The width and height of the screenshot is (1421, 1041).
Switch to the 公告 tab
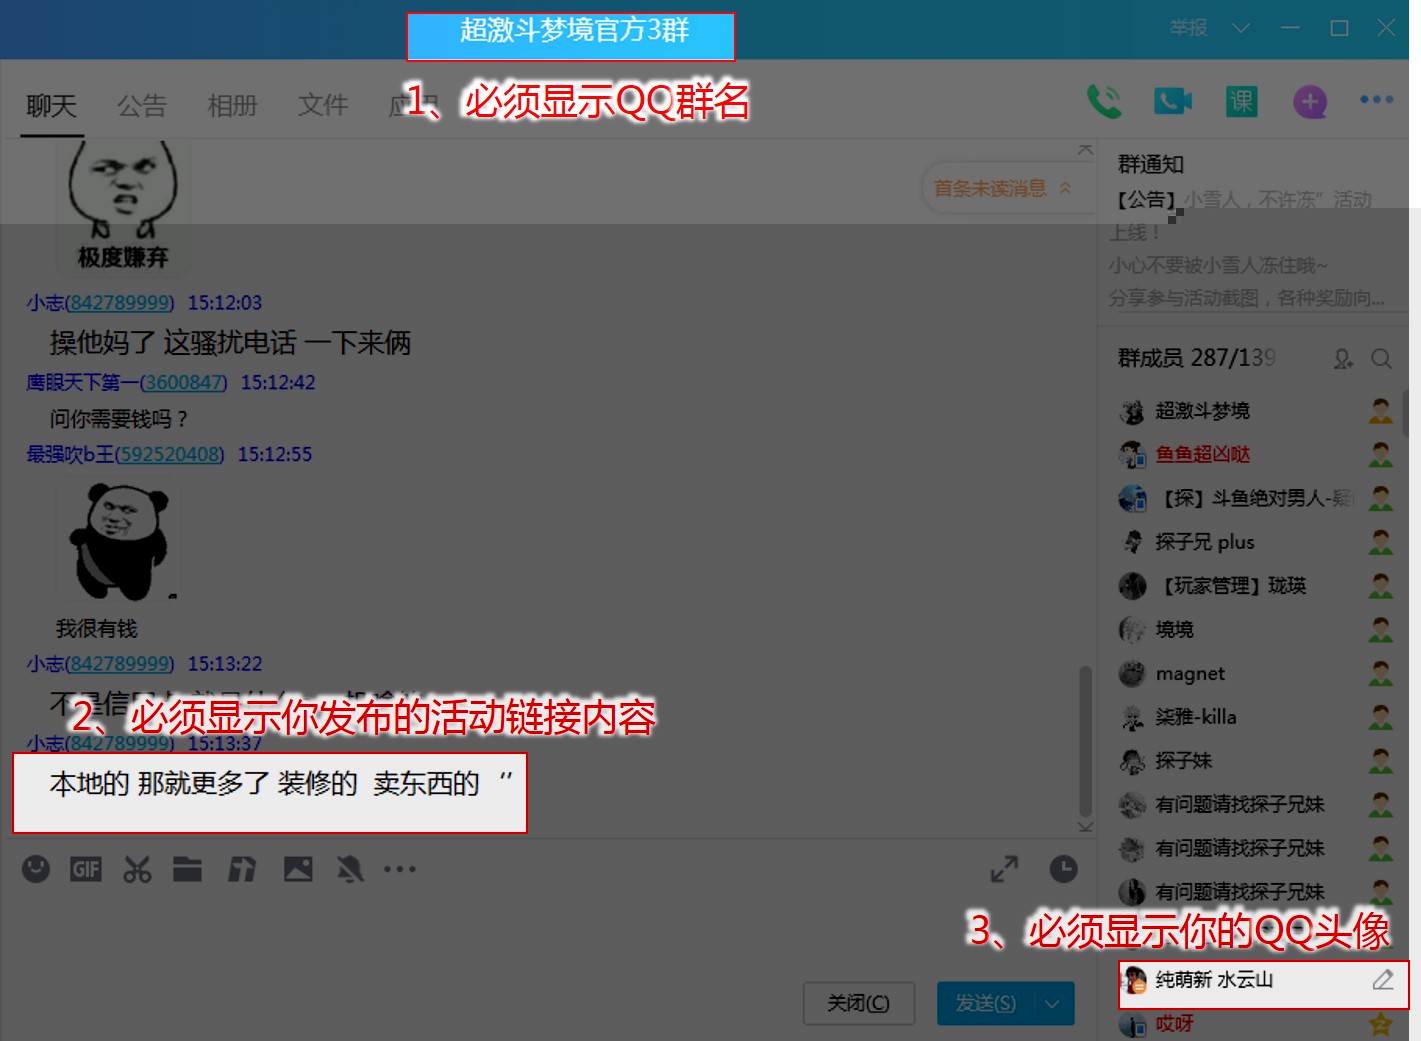pyautogui.click(x=141, y=105)
